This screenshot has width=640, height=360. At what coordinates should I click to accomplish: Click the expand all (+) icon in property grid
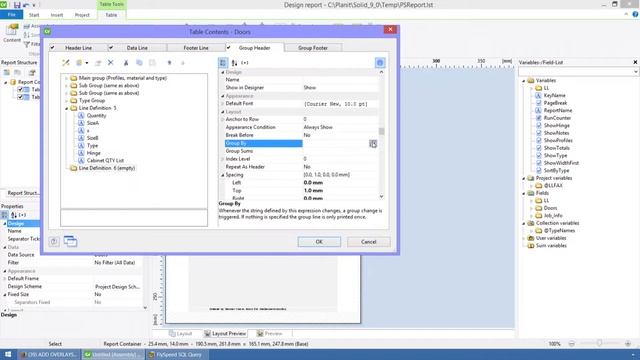[244, 63]
